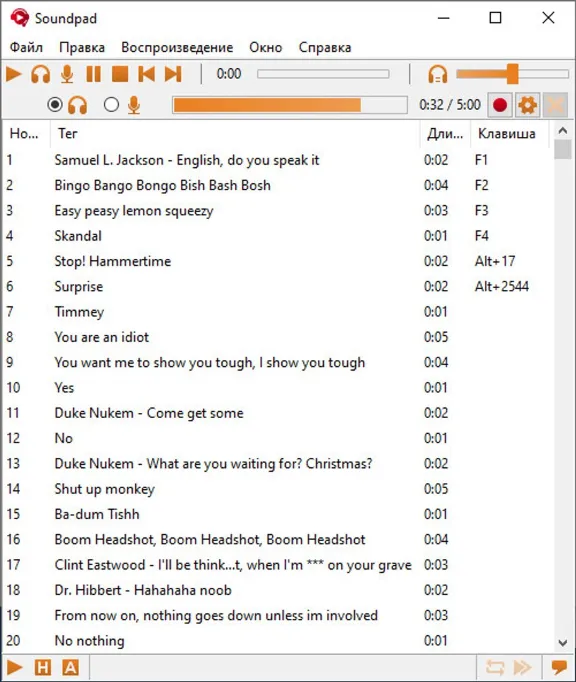Click the 'Alt+17' hotkey cell

[495, 261]
